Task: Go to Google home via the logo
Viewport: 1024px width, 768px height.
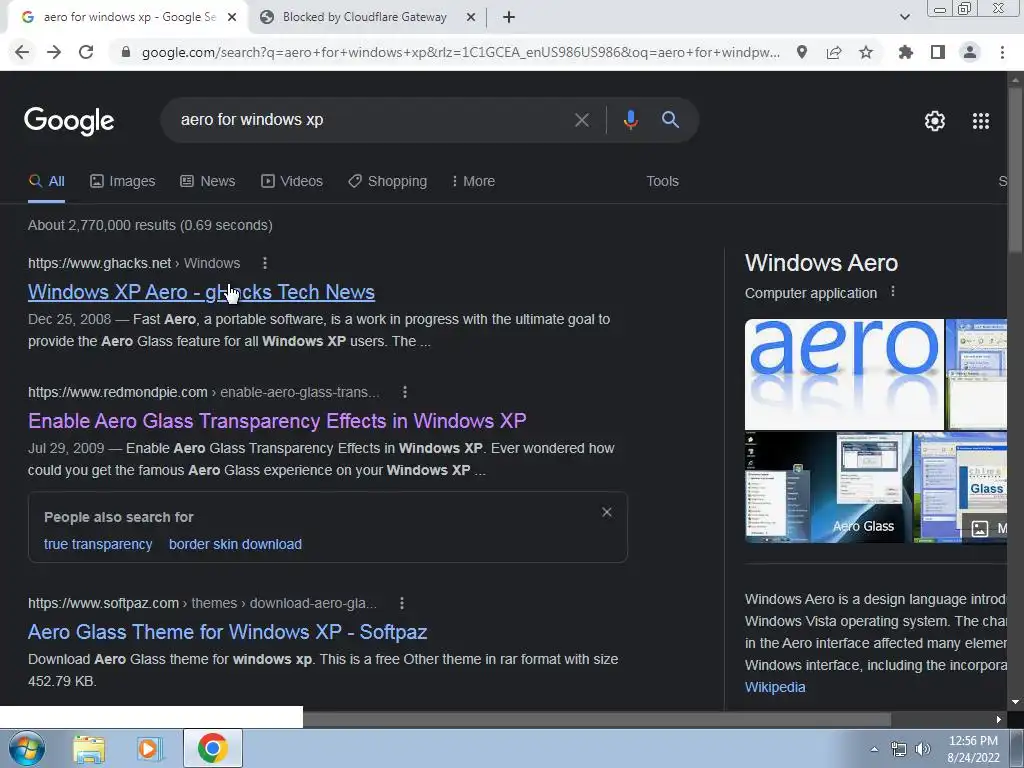Action: [x=69, y=121]
